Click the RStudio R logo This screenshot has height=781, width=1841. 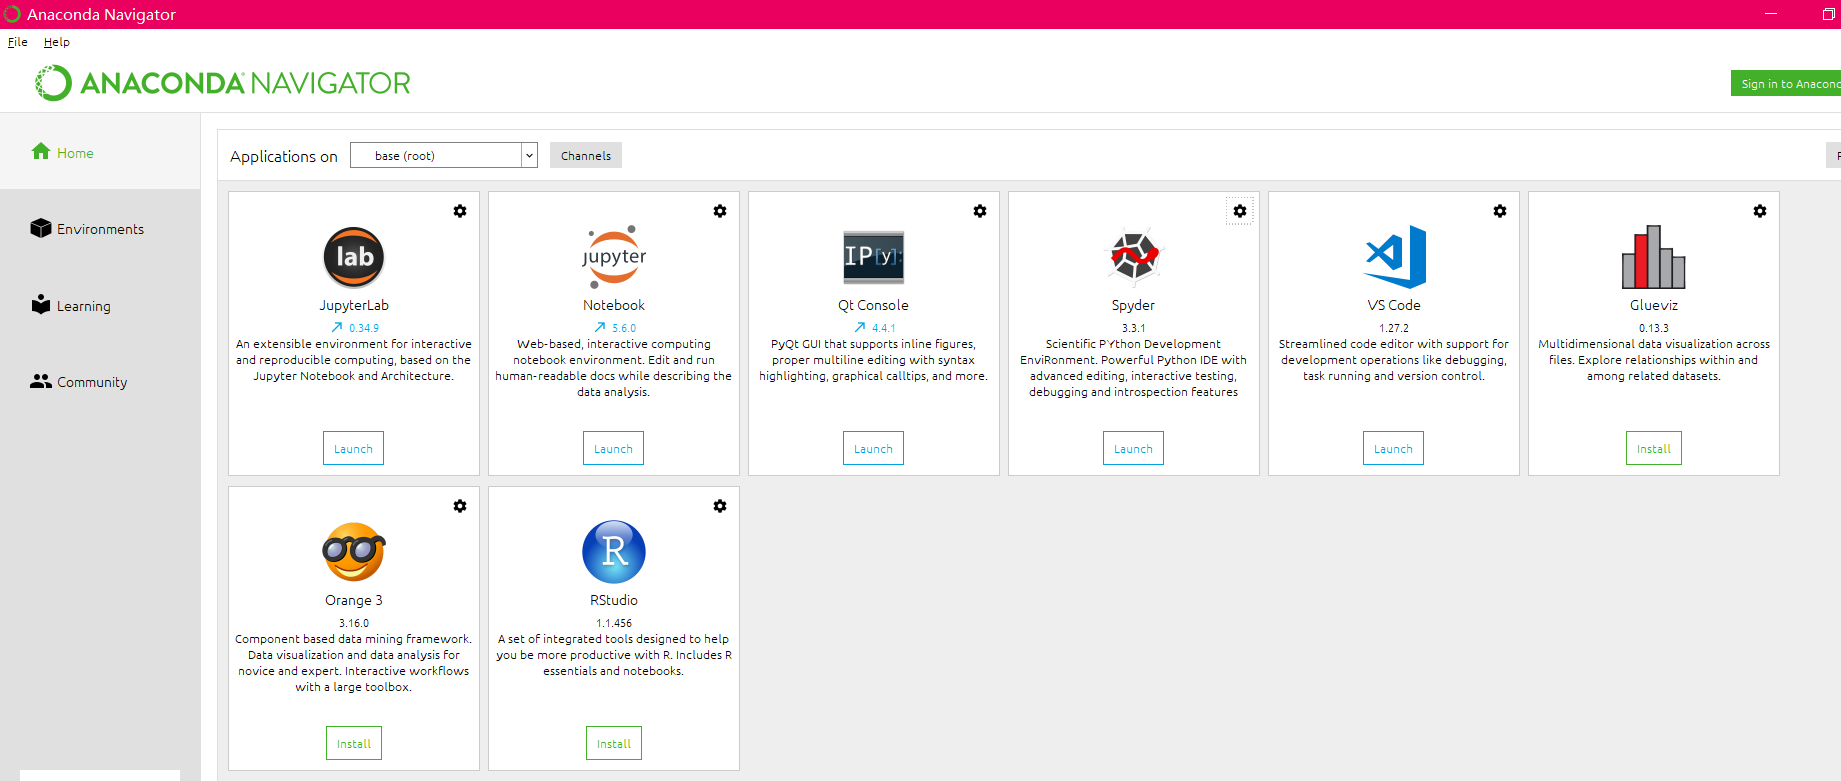(614, 552)
